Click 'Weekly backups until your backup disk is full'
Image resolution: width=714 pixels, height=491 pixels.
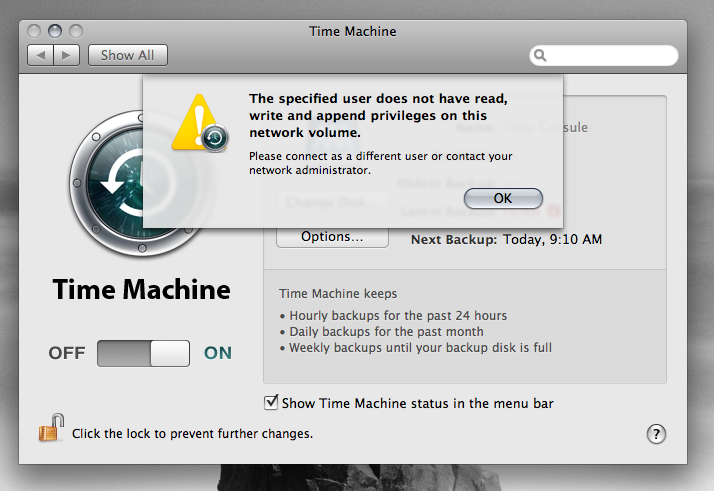[x=421, y=348]
